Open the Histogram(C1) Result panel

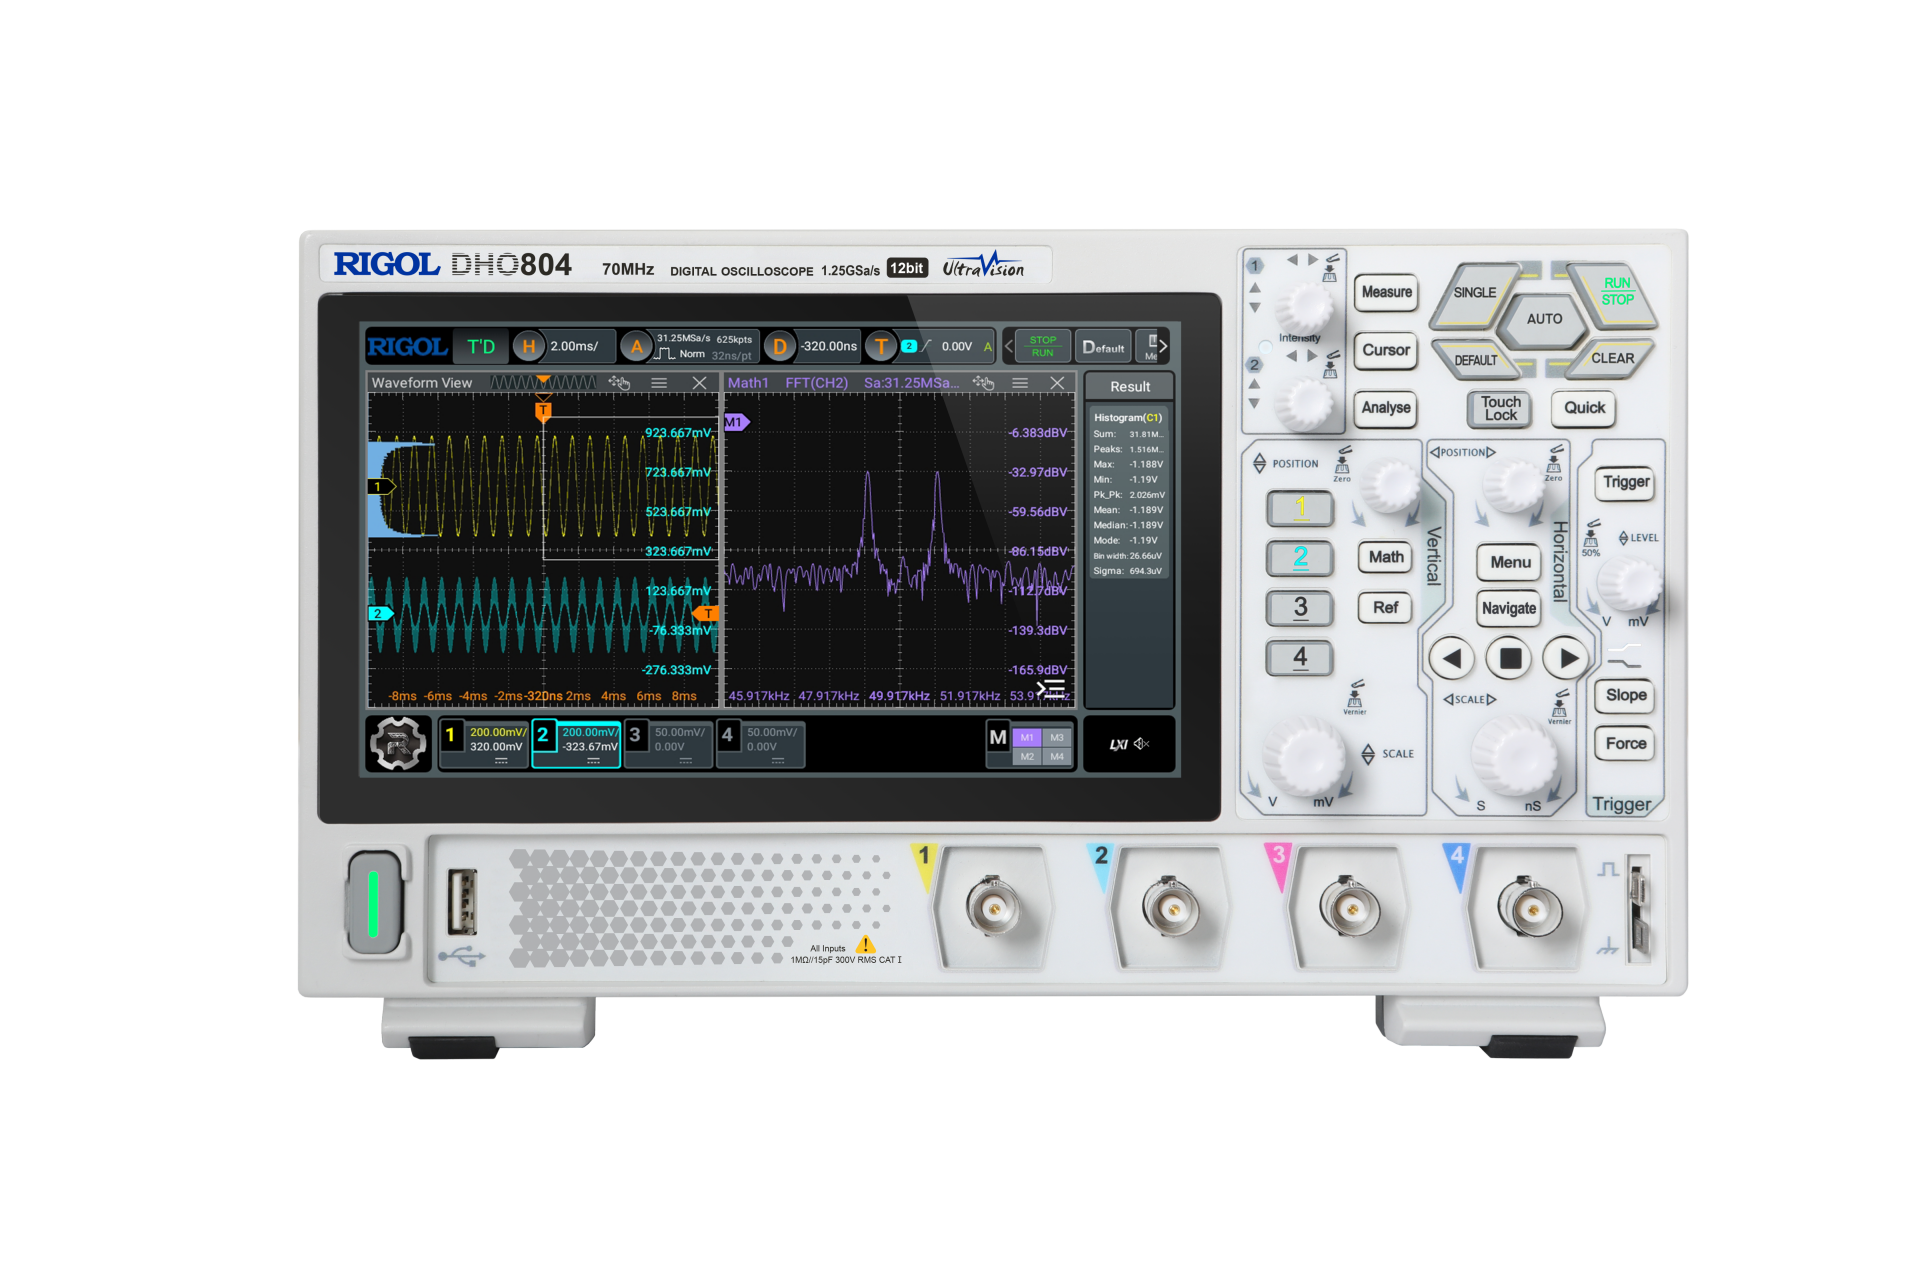[1128, 415]
